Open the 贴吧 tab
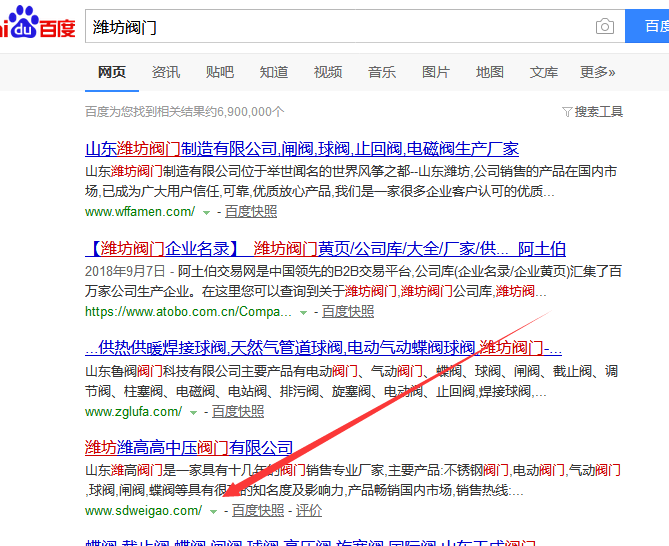This screenshot has width=669, height=546. 220,72
